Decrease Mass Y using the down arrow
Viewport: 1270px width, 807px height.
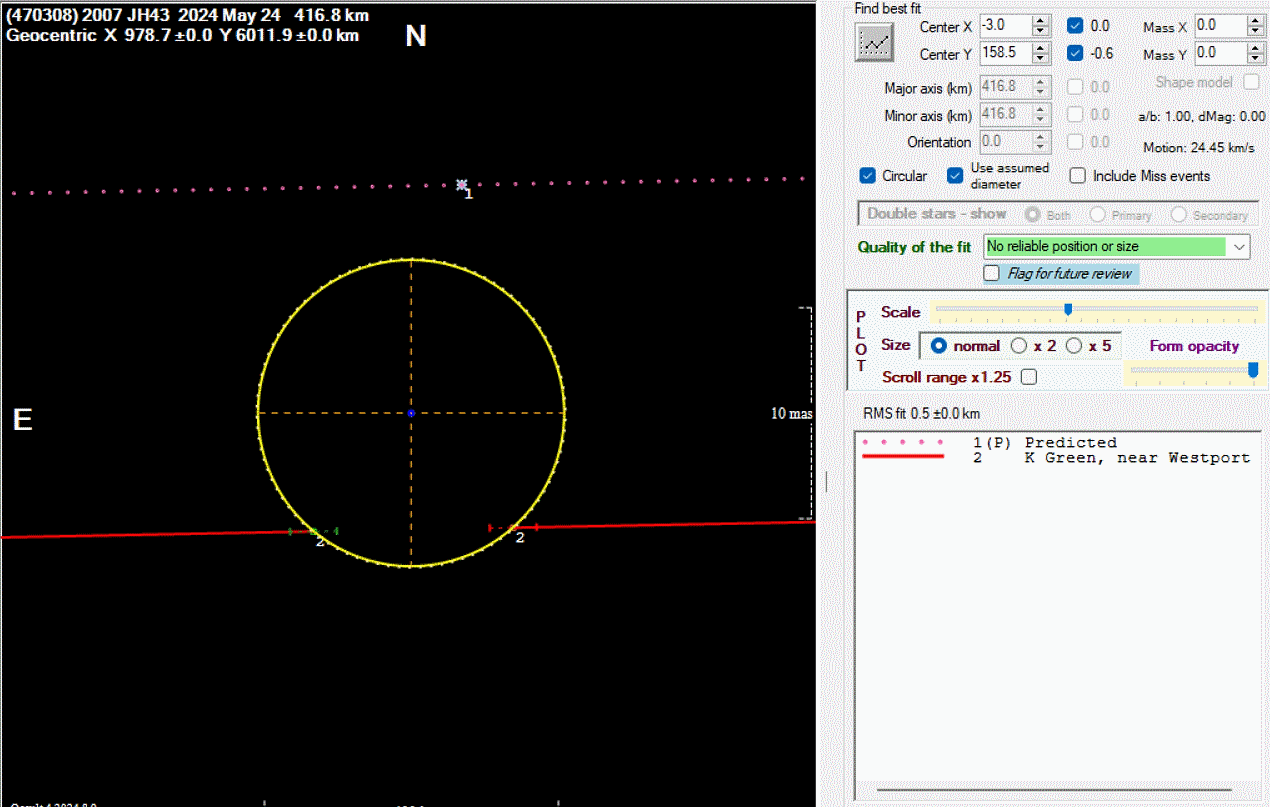1256,58
